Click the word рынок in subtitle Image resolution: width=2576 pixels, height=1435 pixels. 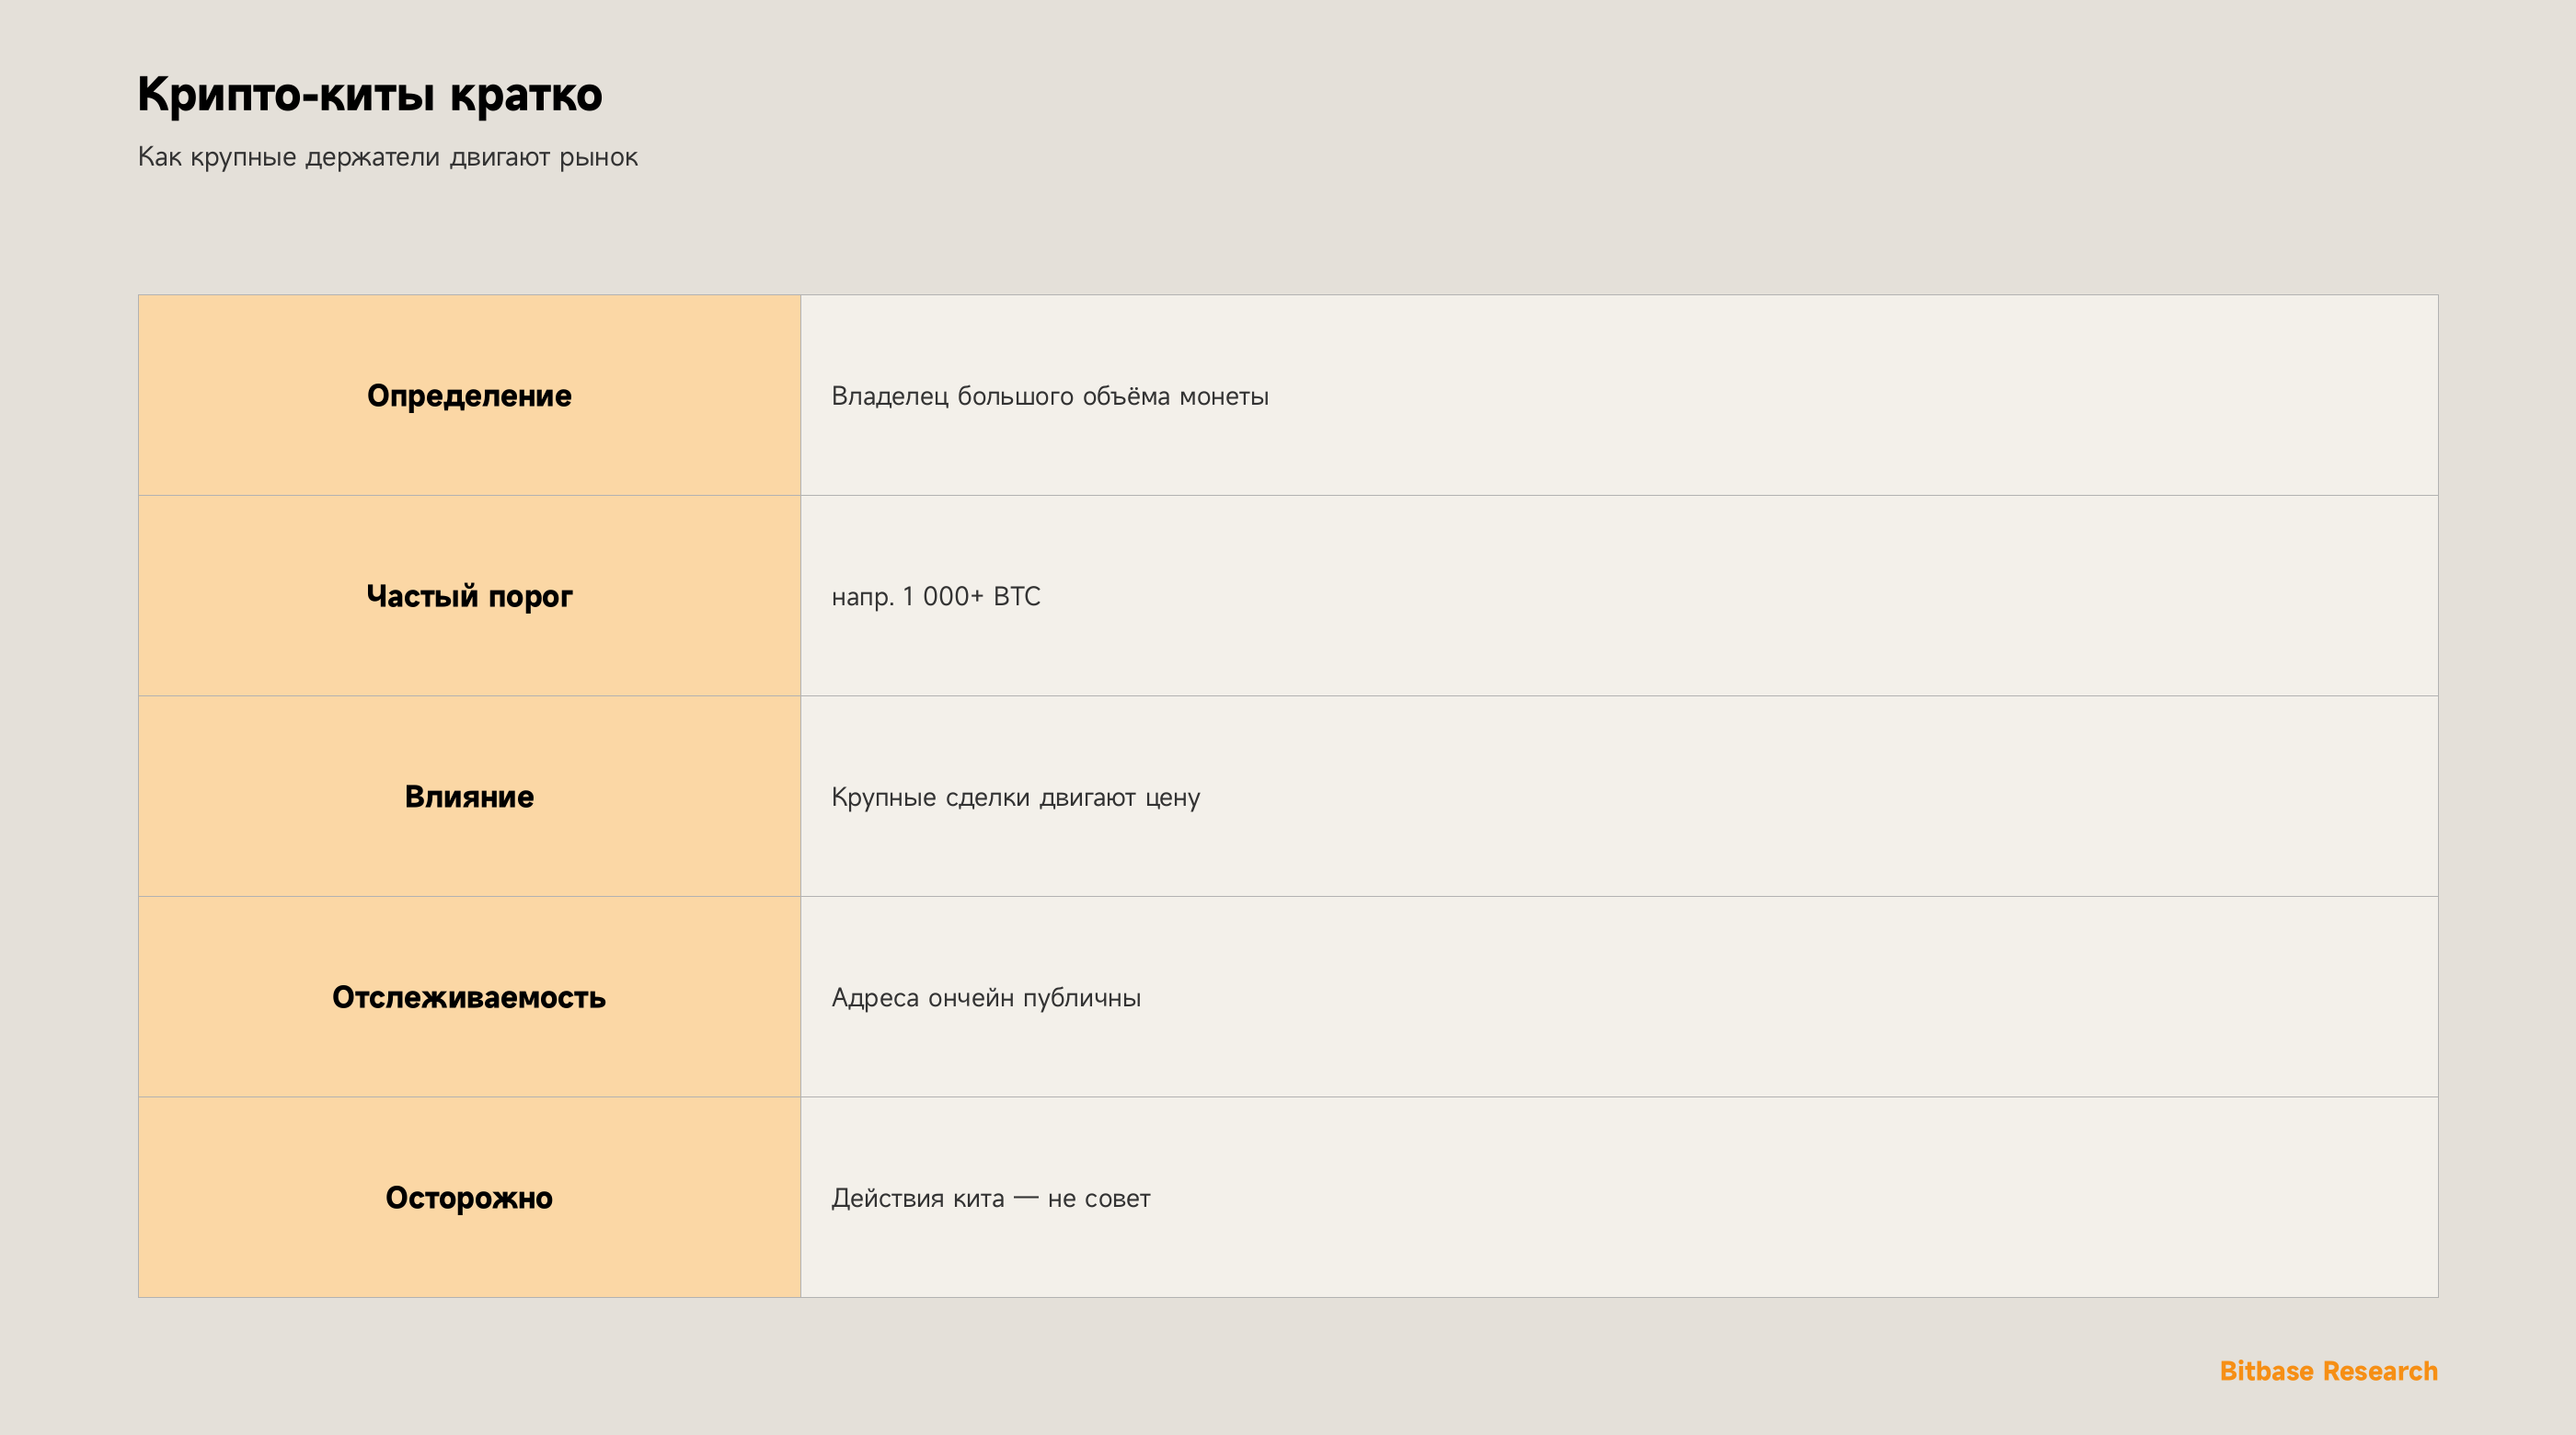tap(598, 158)
